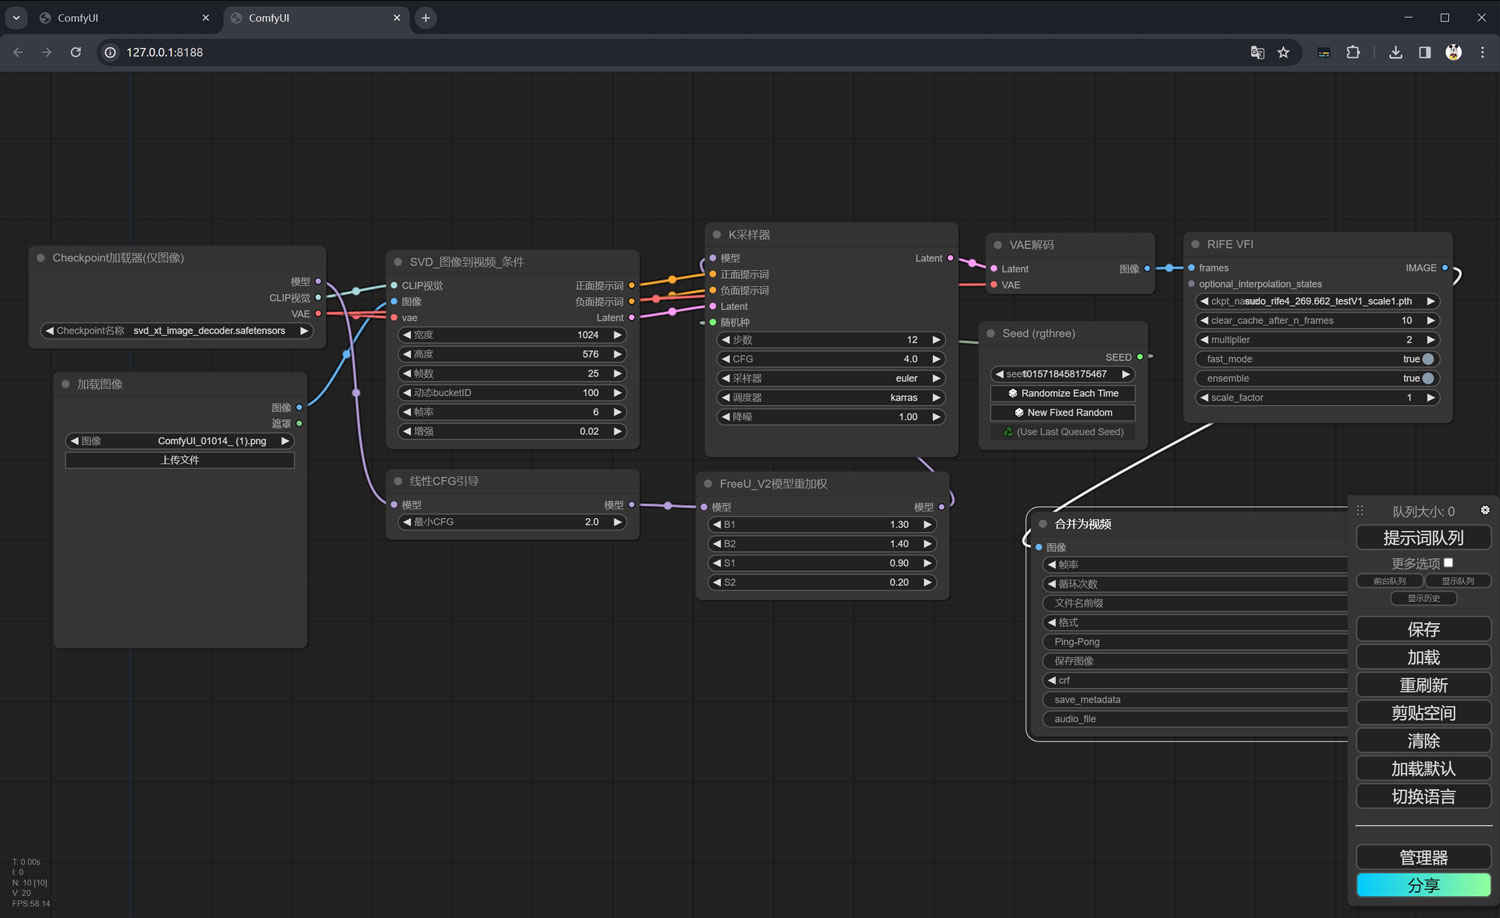Open the browser three-dot menu
Viewport: 1500px width, 918px height.
coord(1482,52)
